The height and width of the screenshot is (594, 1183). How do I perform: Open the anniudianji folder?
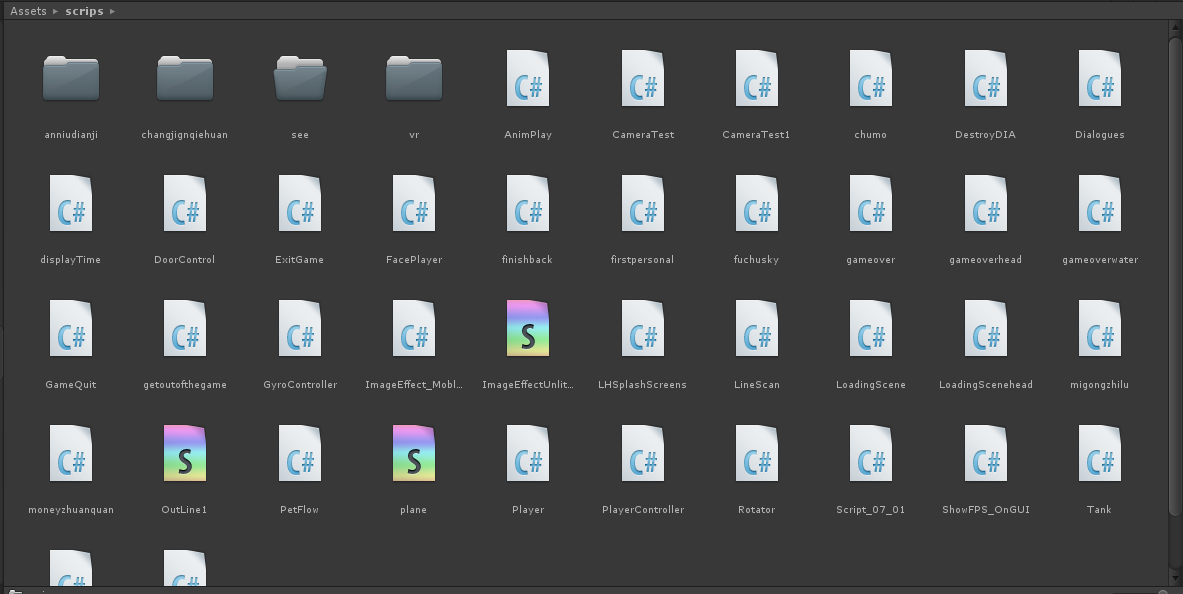[71, 78]
